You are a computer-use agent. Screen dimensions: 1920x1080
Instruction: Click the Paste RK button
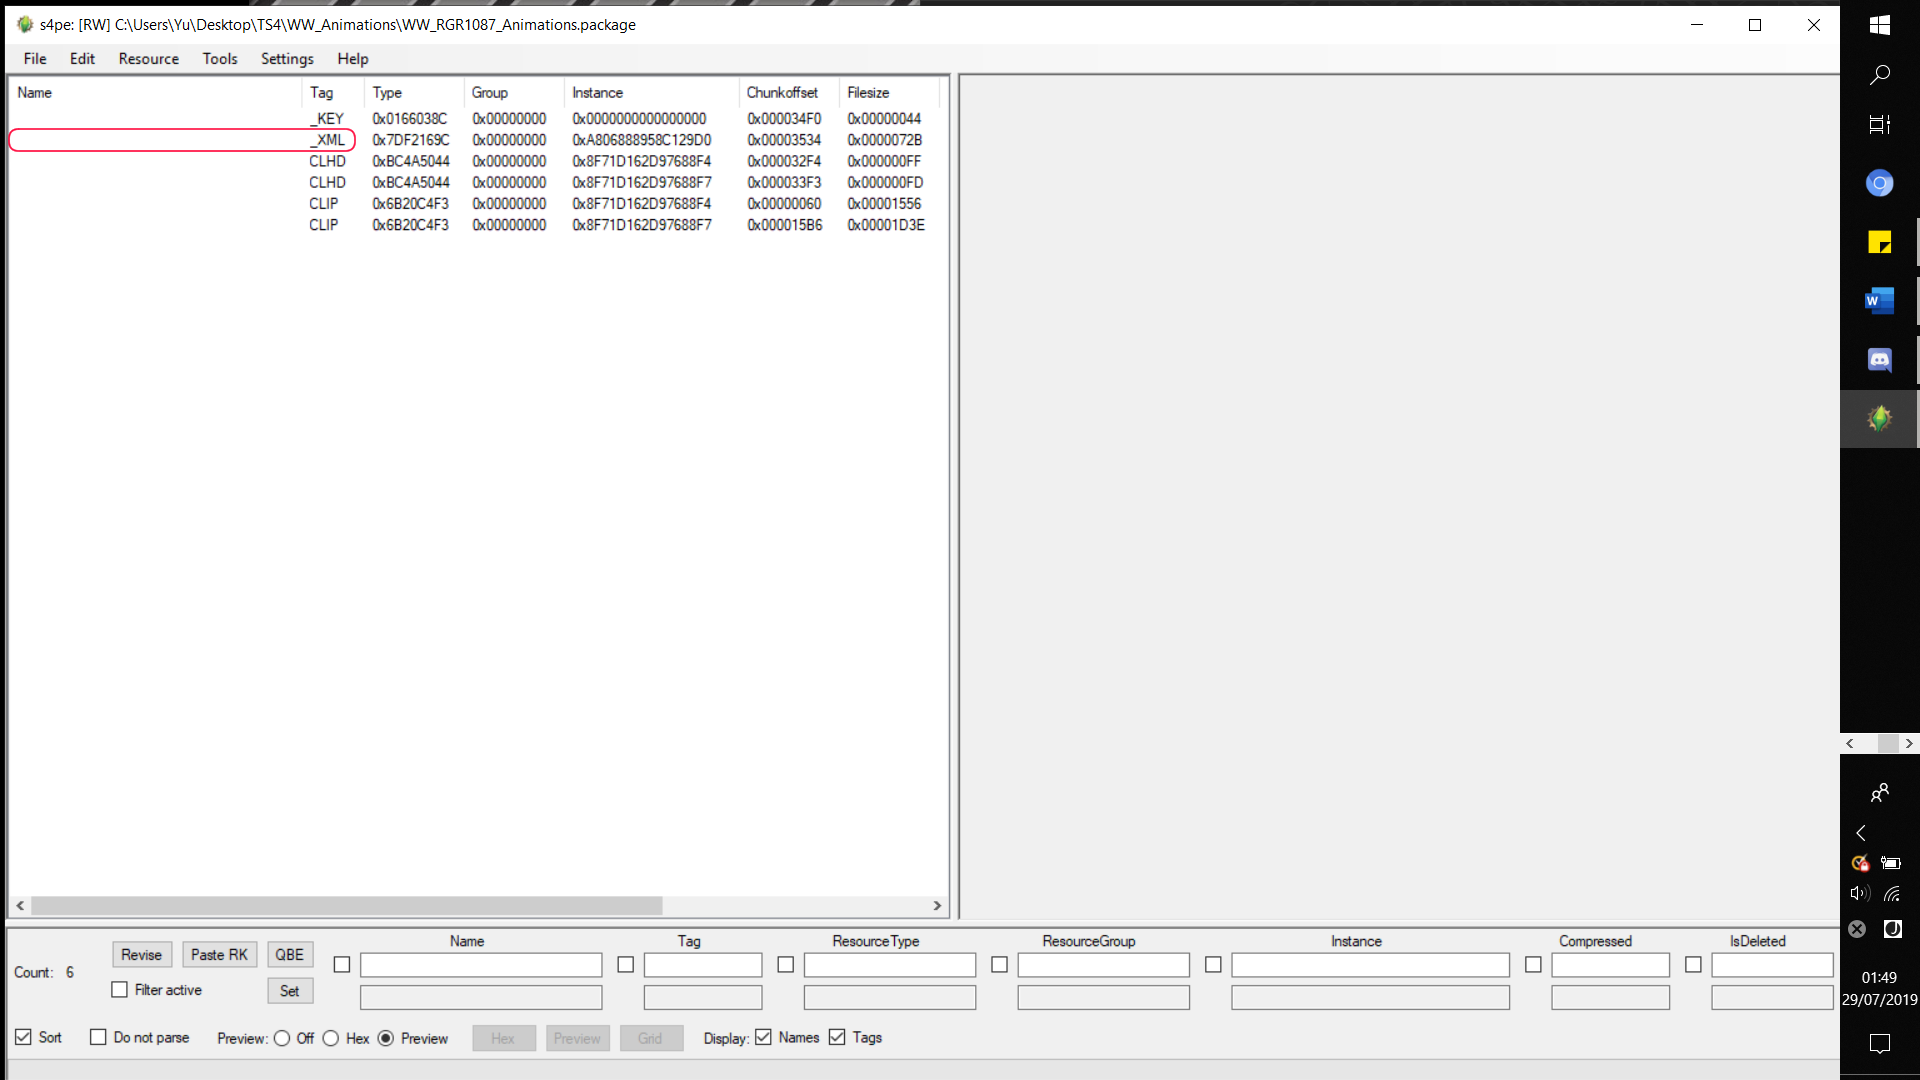click(x=219, y=955)
